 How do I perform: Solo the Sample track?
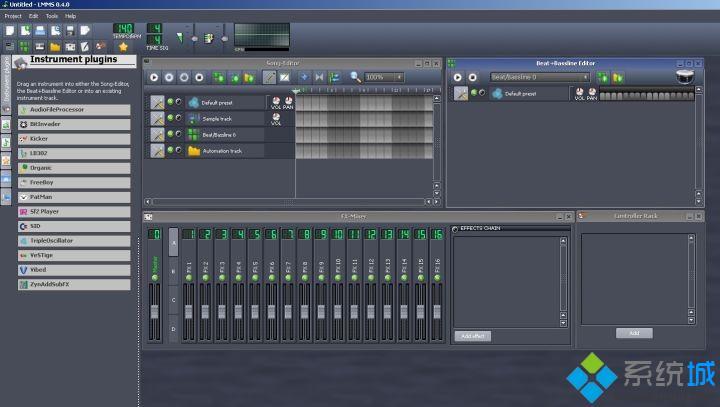[178, 118]
